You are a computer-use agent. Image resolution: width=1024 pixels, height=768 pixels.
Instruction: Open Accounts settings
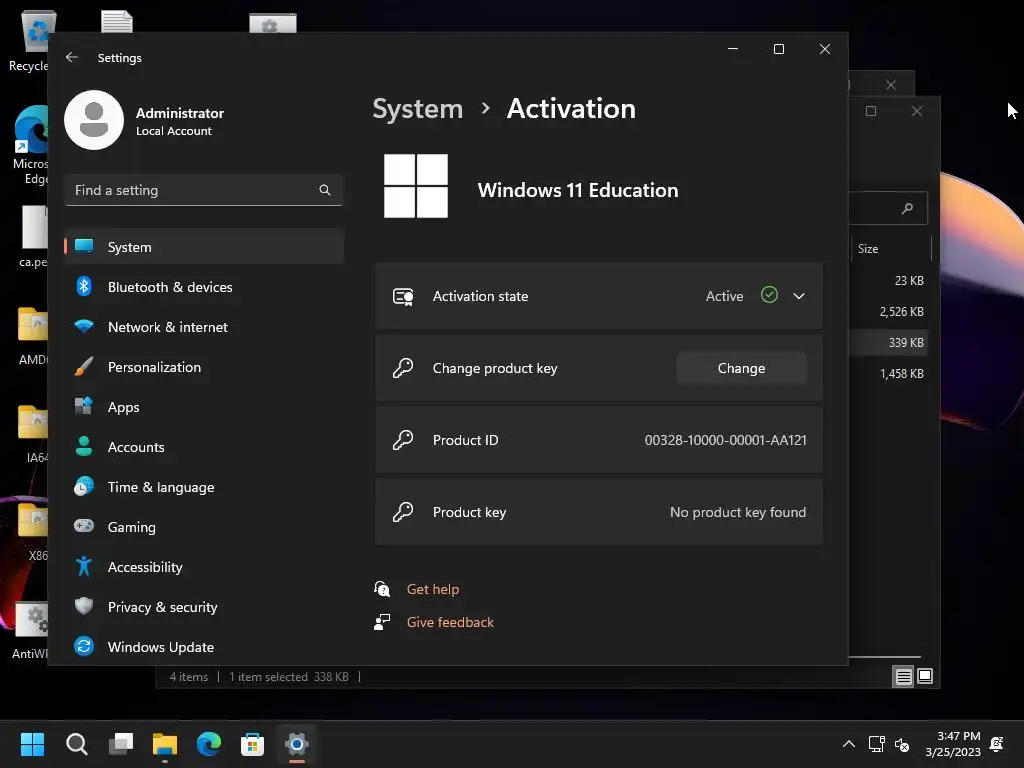point(204,447)
